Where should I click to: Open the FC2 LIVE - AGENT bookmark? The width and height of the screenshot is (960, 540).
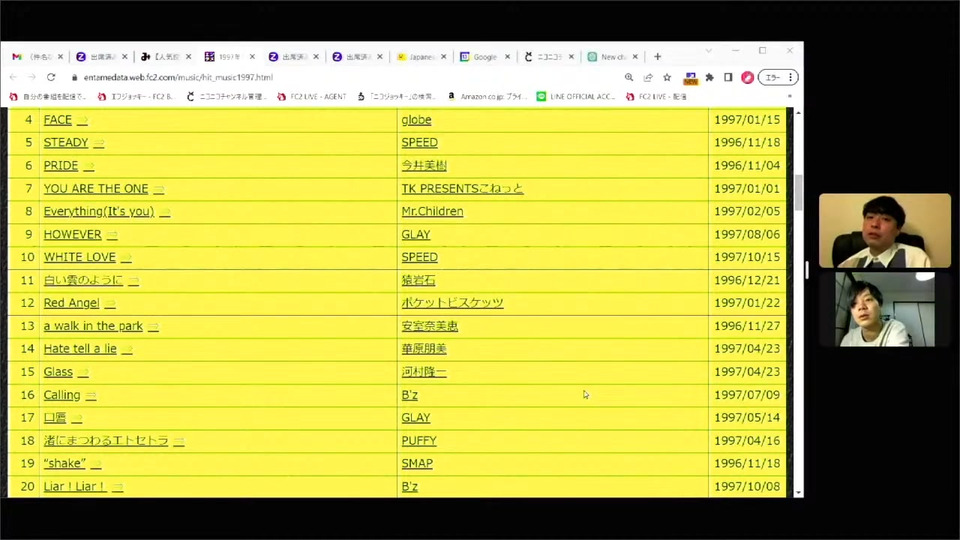pos(312,97)
